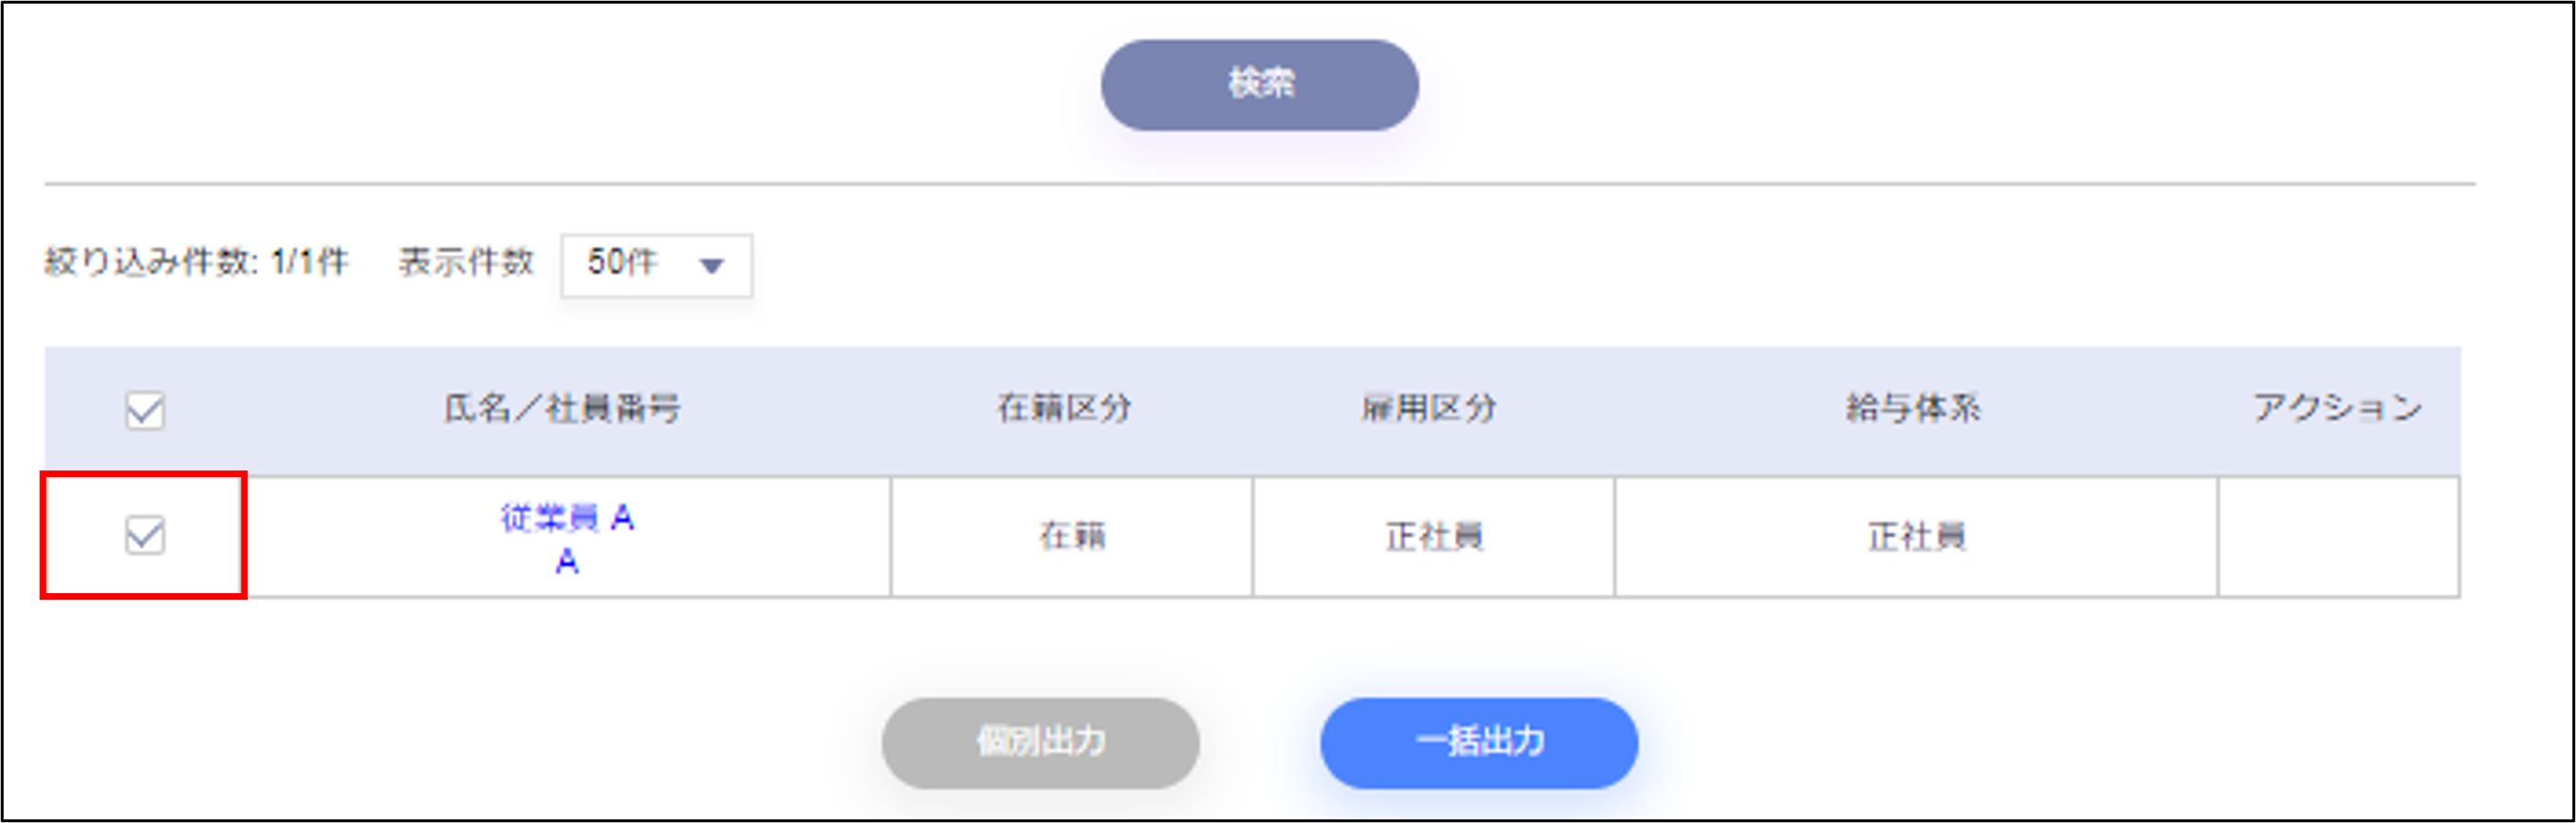Screen dimensions: 2576x823
Task: Select 正社員 cell under 雇用区分 column
Action: click(1433, 537)
